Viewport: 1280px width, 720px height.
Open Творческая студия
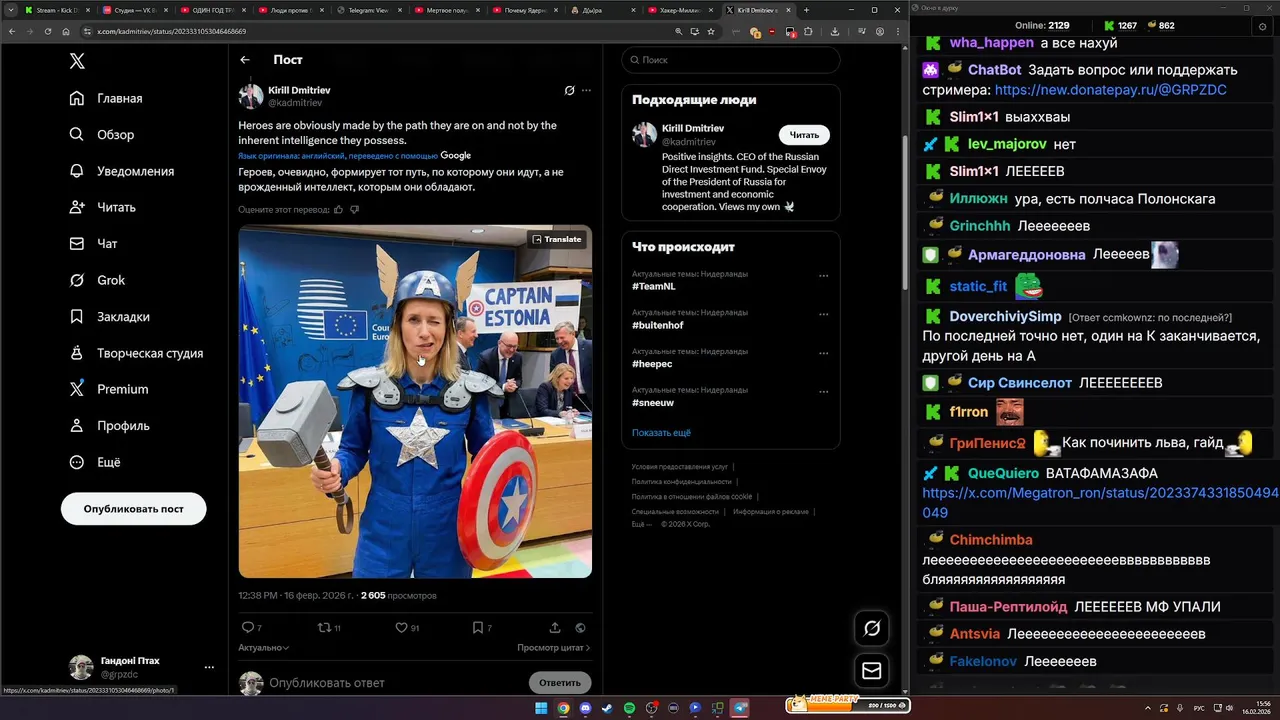[x=136, y=353]
